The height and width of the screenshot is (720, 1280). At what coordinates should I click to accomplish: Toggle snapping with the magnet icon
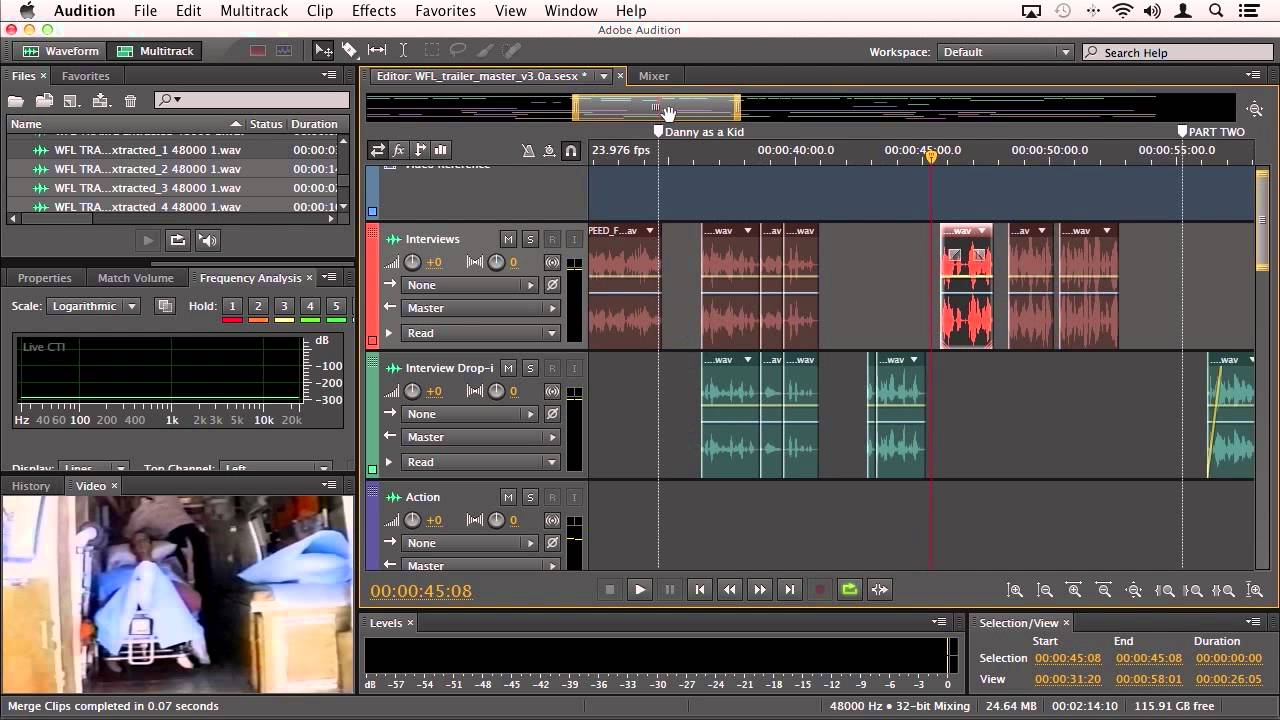(571, 150)
